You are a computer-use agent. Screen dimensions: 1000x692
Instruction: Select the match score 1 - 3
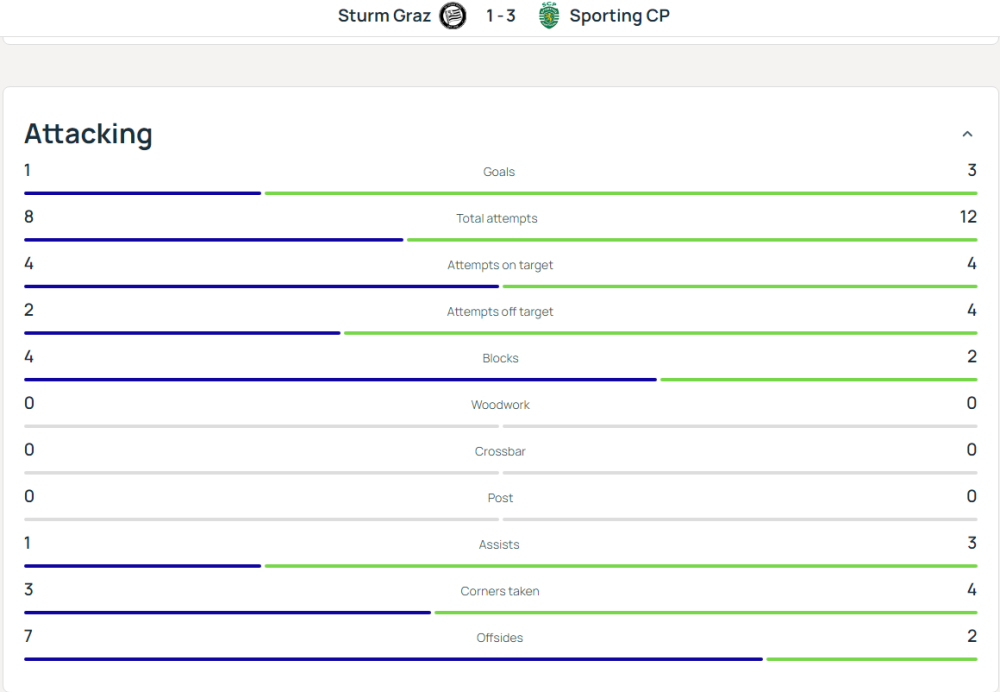coord(500,16)
